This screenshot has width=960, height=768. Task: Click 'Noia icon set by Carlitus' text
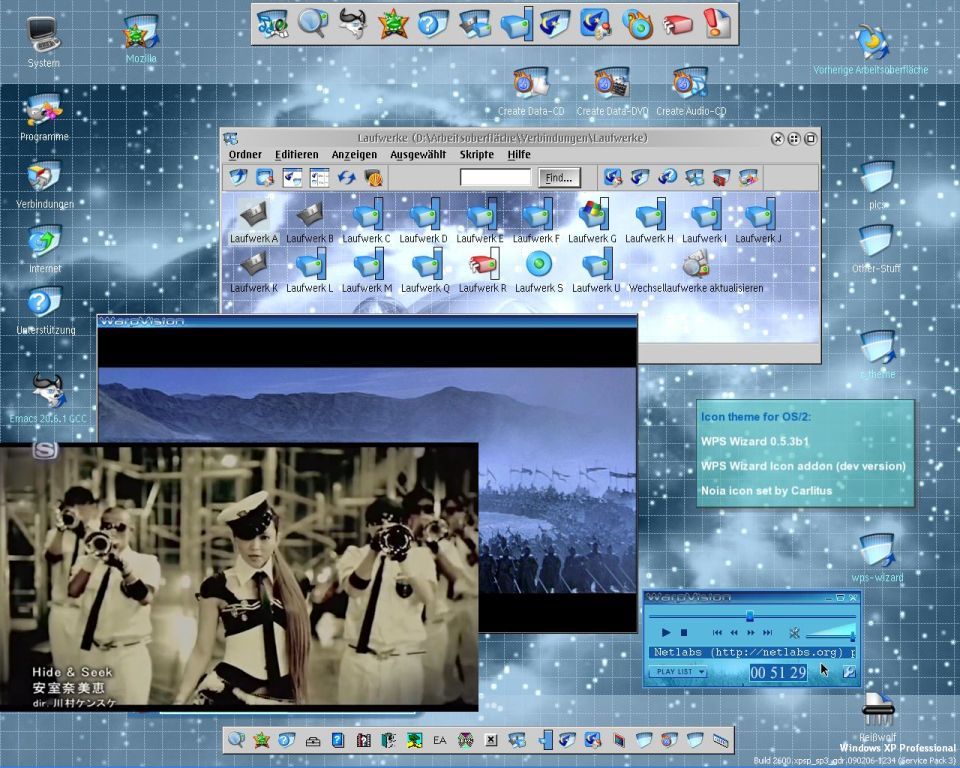[x=766, y=491]
